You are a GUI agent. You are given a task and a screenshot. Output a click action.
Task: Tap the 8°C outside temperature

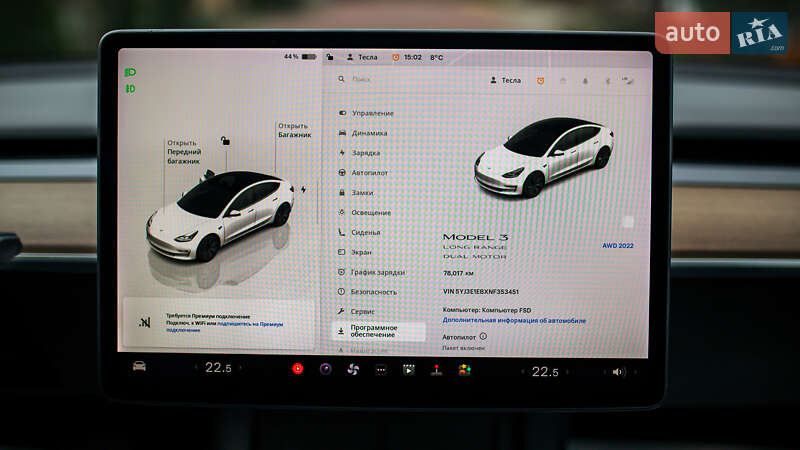(437, 58)
